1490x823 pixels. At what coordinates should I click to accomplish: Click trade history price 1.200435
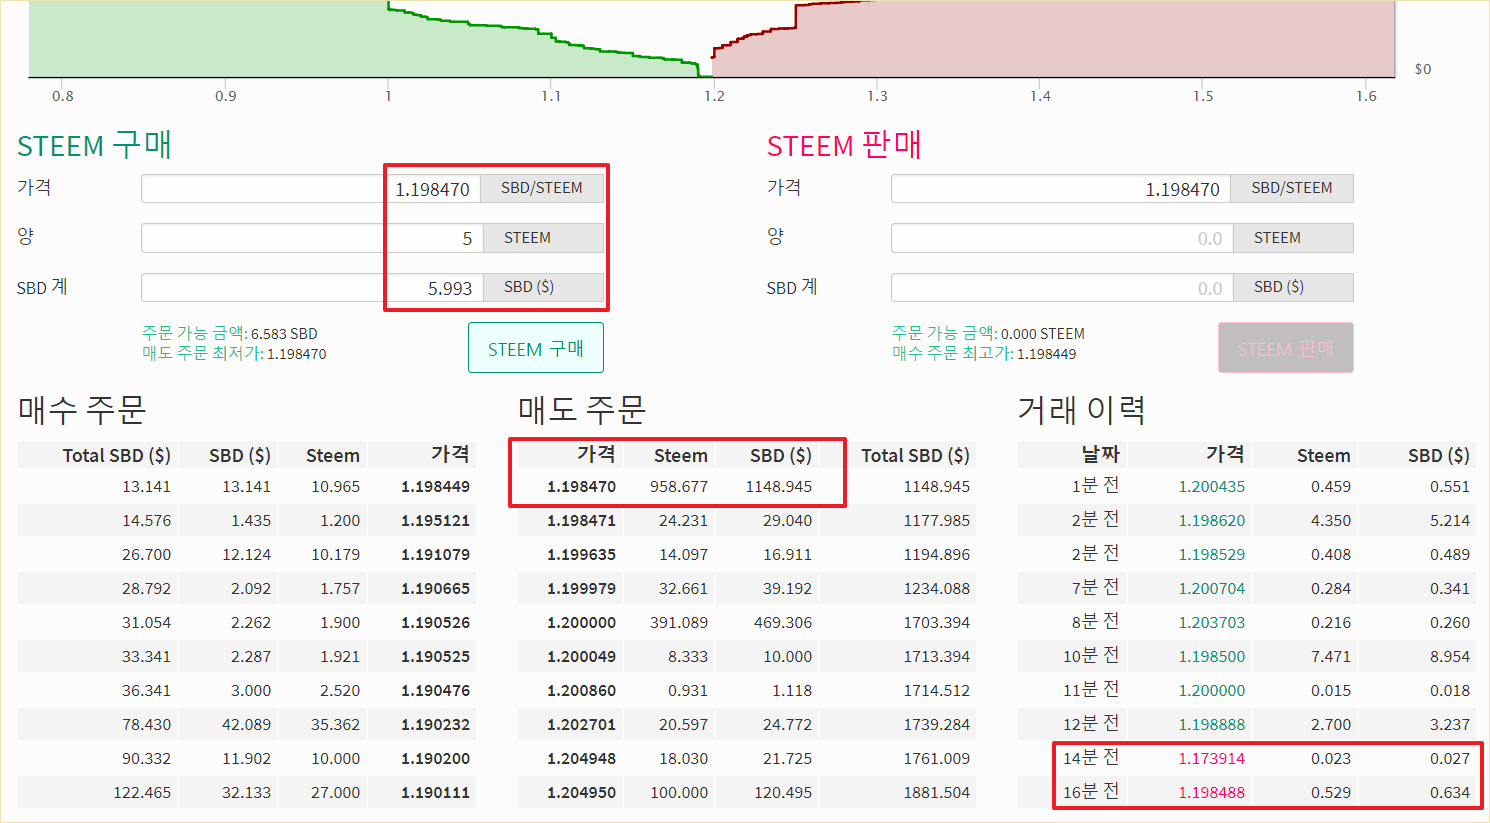point(1211,487)
